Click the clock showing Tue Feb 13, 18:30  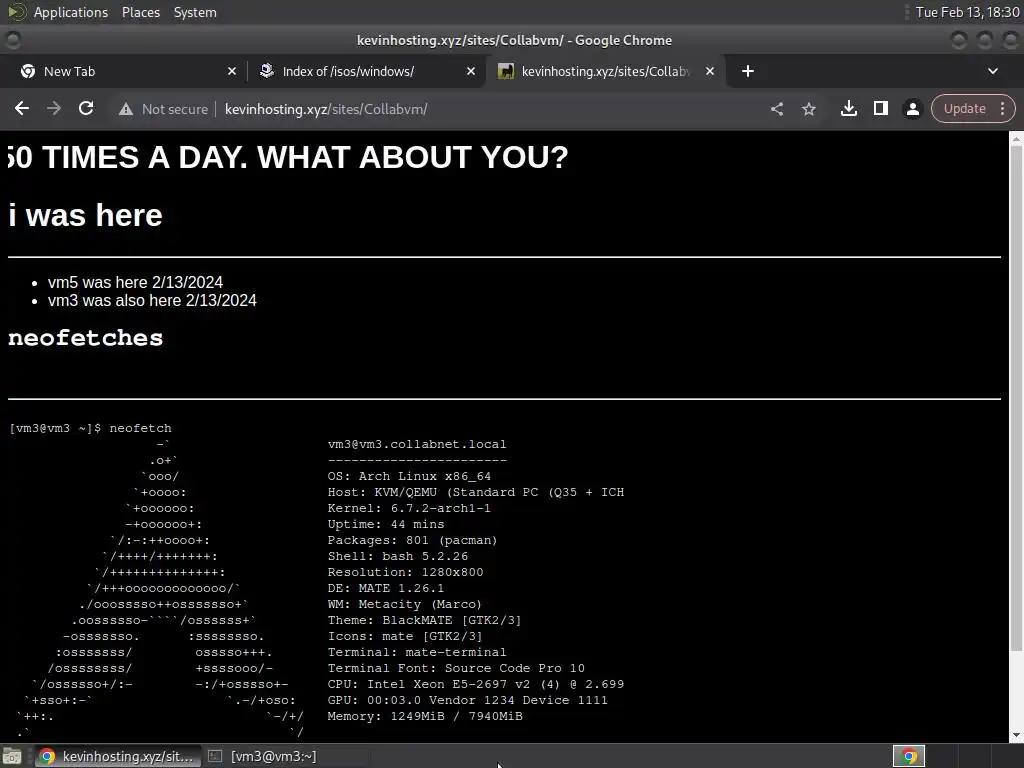click(x=967, y=12)
